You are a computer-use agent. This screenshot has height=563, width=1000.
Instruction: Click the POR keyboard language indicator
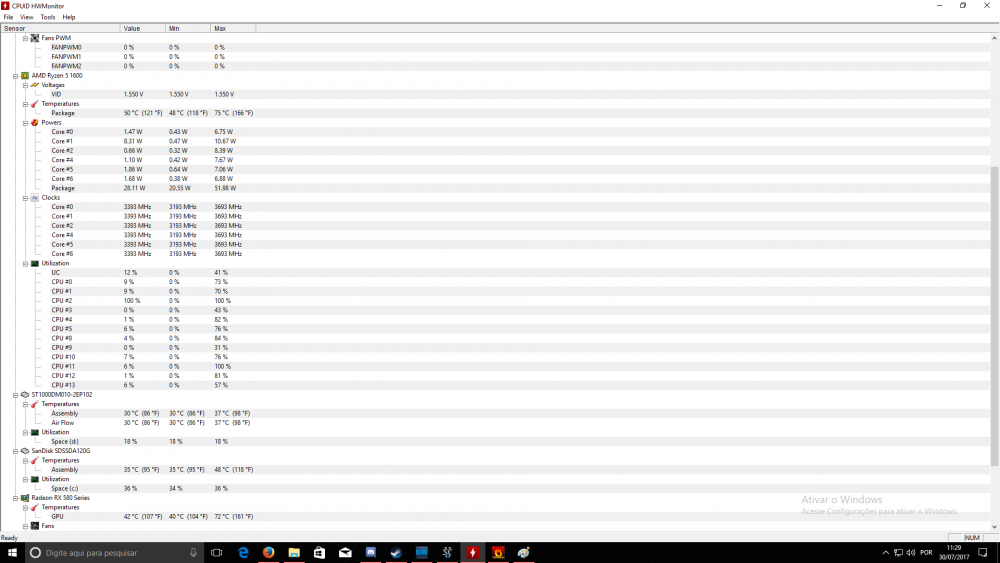point(927,553)
